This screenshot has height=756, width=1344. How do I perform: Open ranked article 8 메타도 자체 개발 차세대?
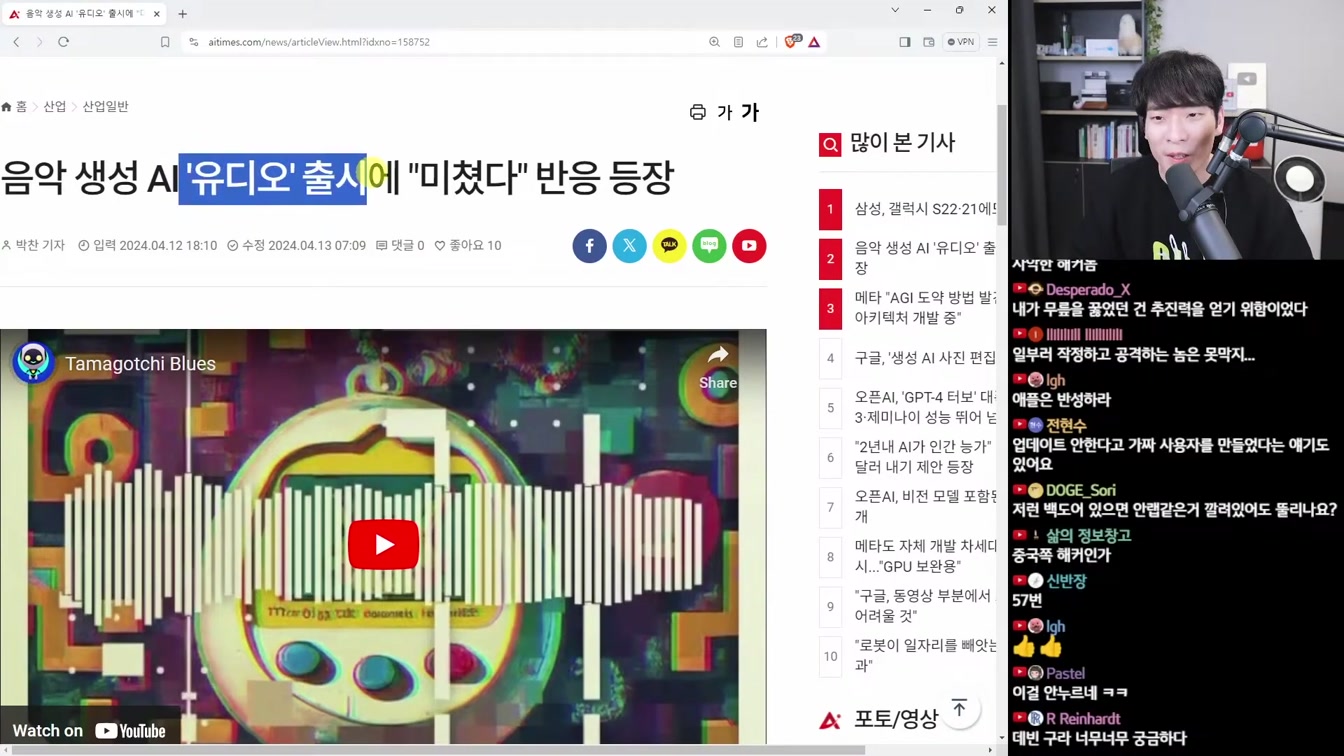[x=925, y=556]
